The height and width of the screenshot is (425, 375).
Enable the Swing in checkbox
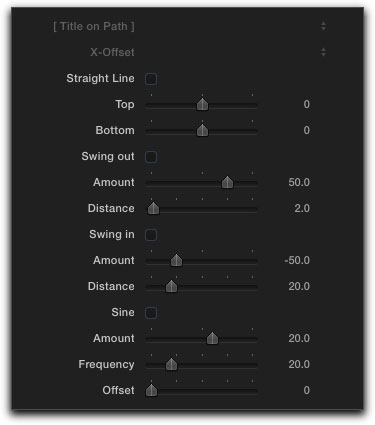tap(151, 235)
